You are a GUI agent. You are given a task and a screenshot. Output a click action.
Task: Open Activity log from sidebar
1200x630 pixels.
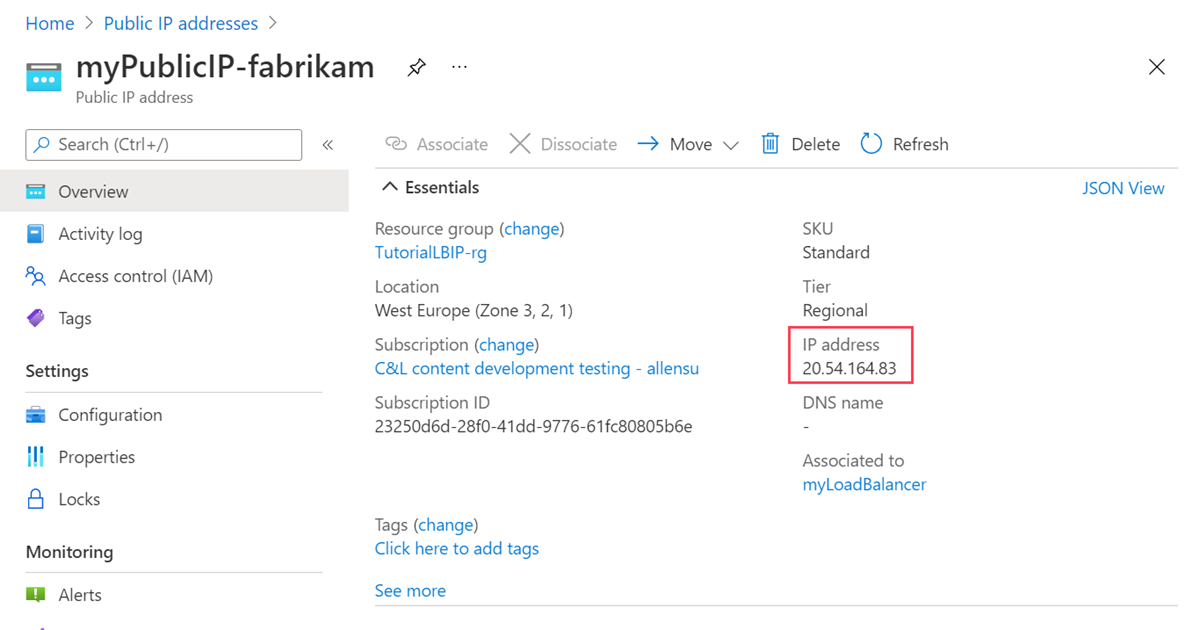[100, 234]
